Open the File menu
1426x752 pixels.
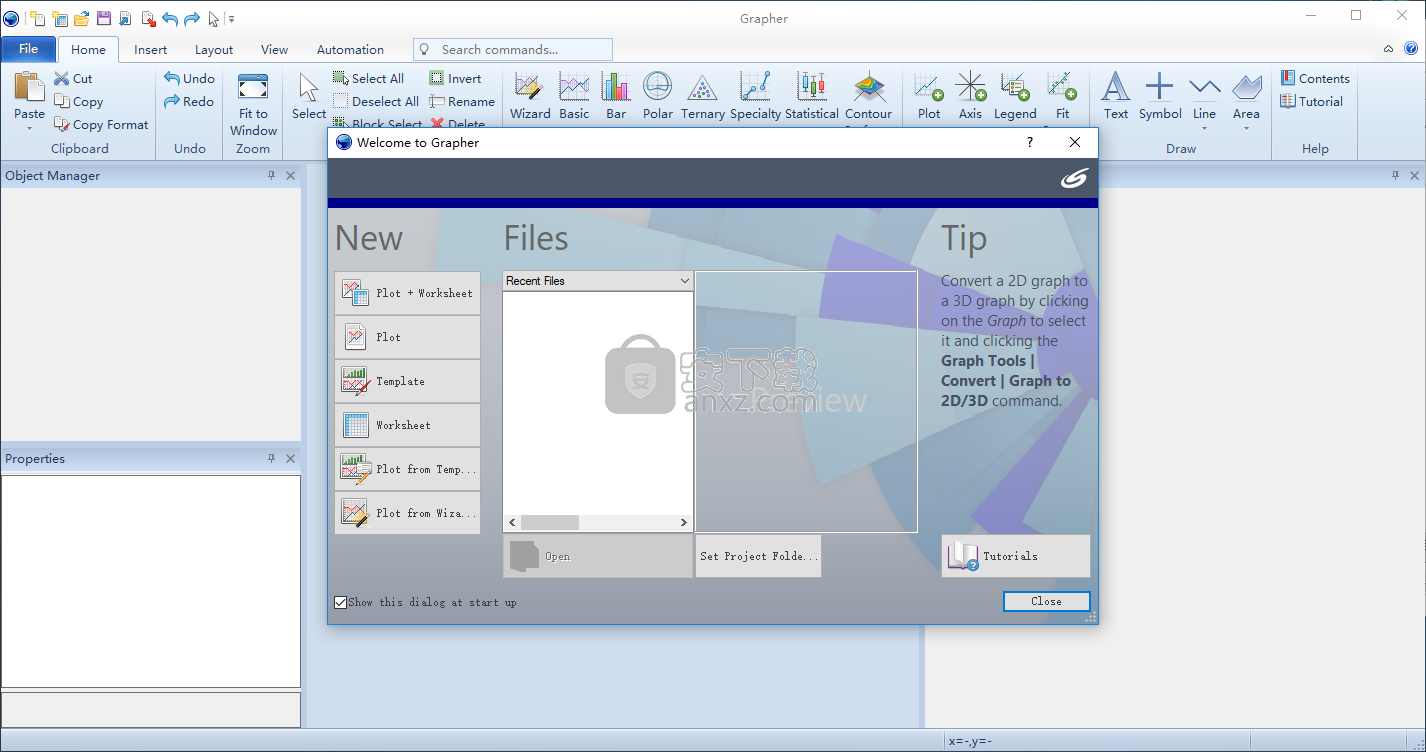click(x=28, y=49)
